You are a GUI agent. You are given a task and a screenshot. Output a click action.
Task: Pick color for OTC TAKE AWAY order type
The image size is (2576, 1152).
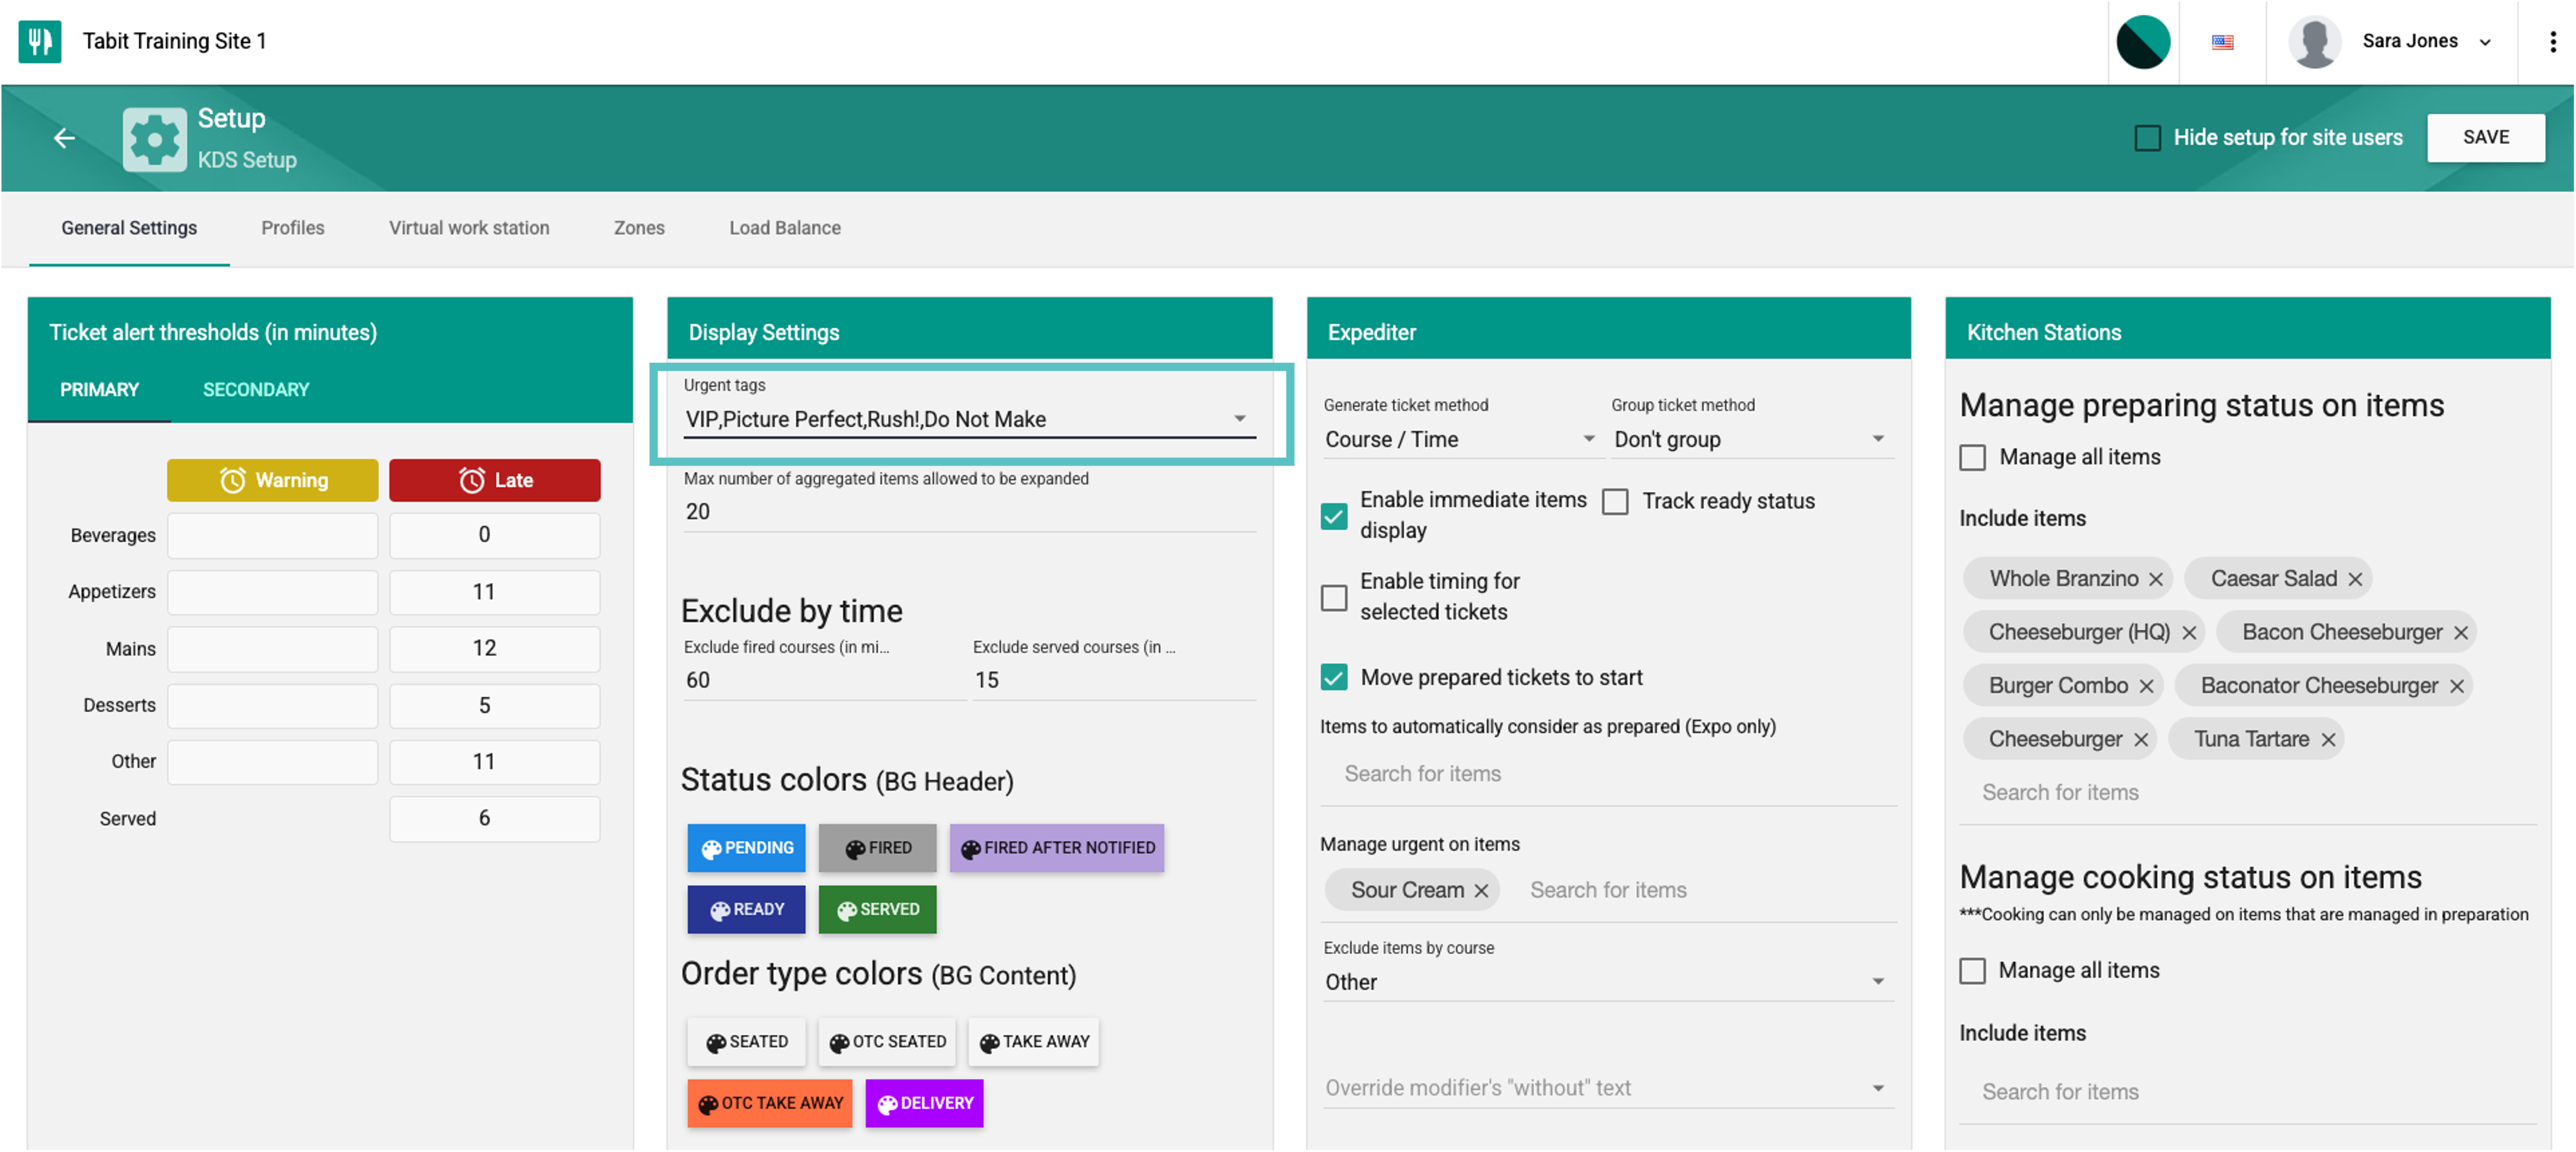point(770,1104)
